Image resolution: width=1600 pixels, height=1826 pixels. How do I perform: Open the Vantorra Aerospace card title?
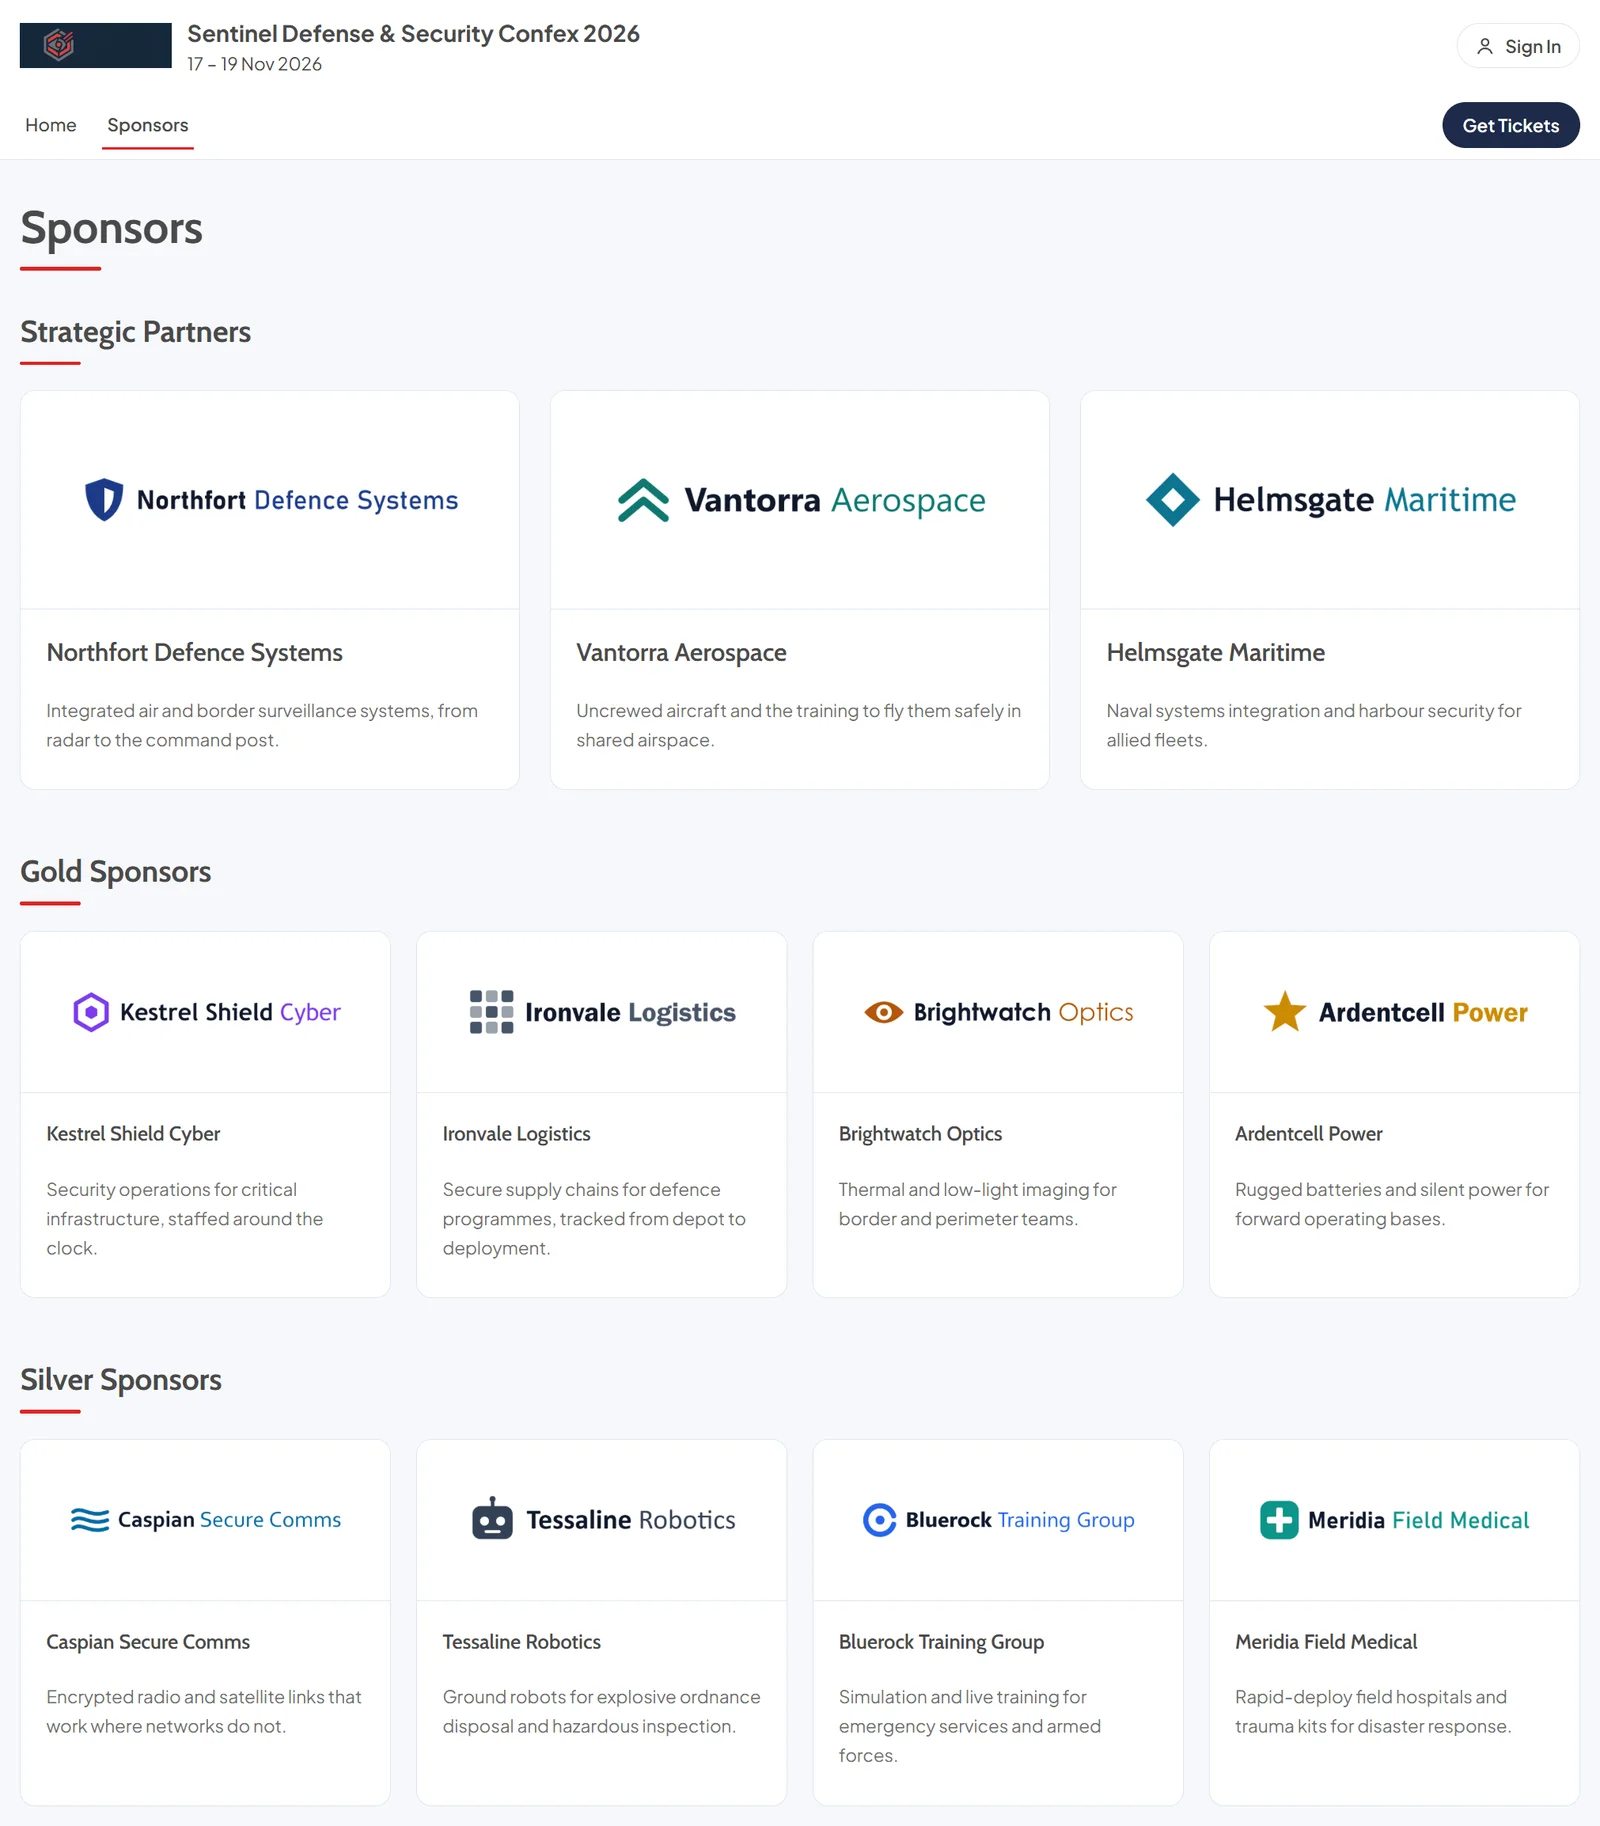pyautogui.click(x=681, y=652)
